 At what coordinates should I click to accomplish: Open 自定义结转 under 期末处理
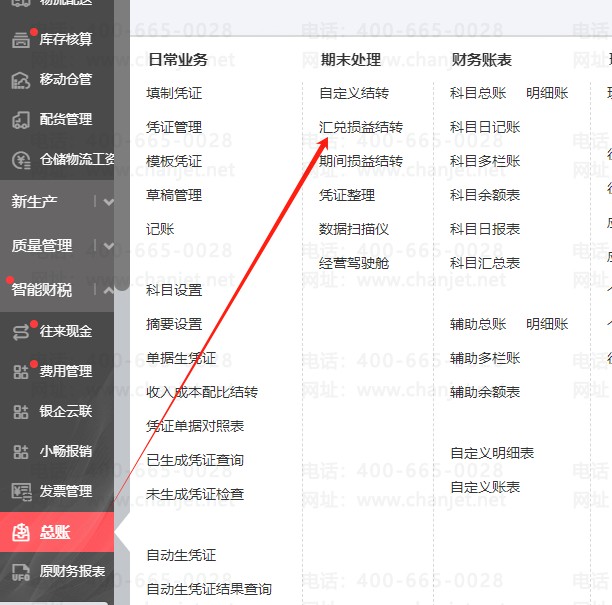pos(354,93)
